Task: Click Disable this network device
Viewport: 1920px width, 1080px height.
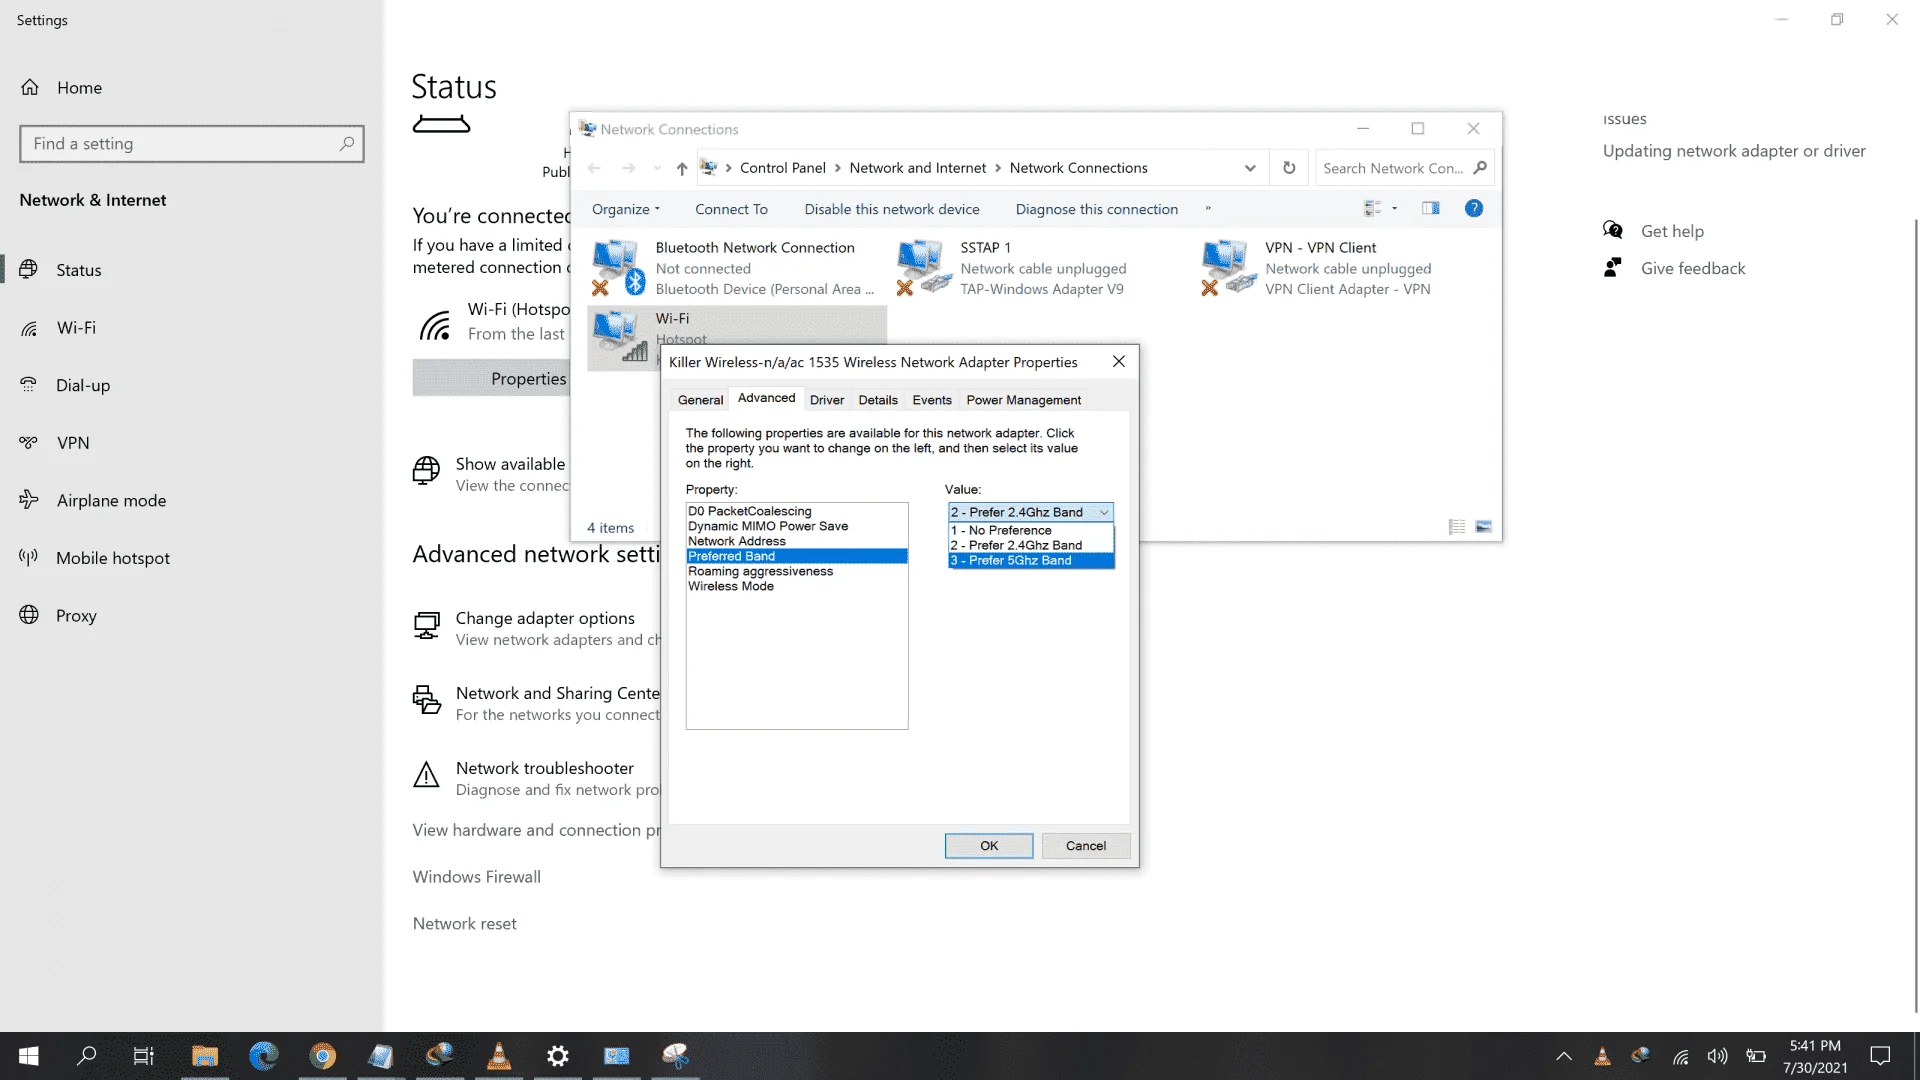Action: pyautogui.click(x=892, y=209)
